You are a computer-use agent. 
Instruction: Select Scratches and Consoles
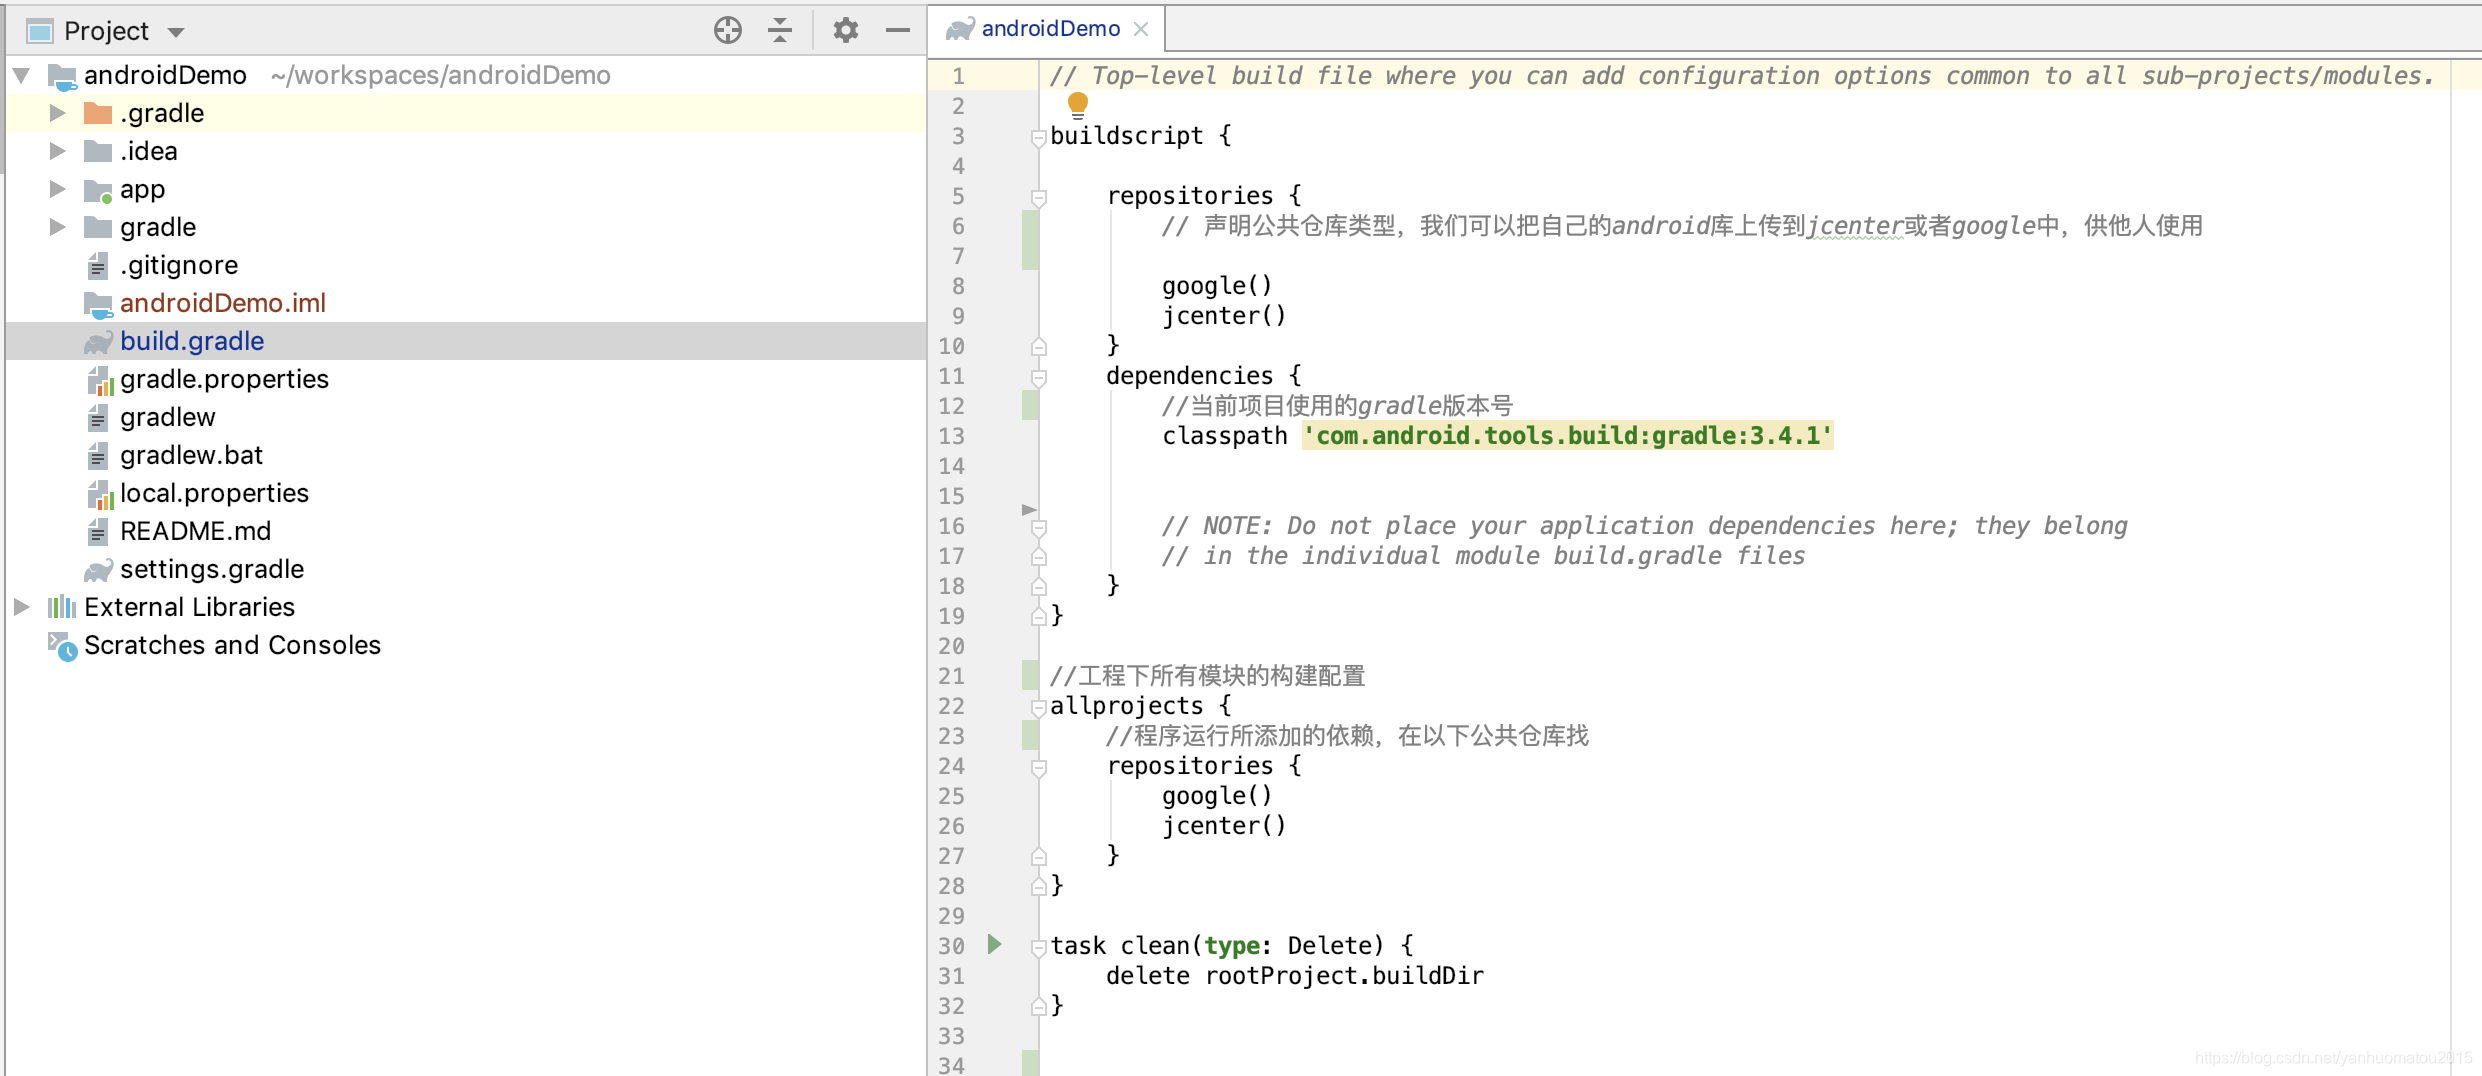point(232,645)
